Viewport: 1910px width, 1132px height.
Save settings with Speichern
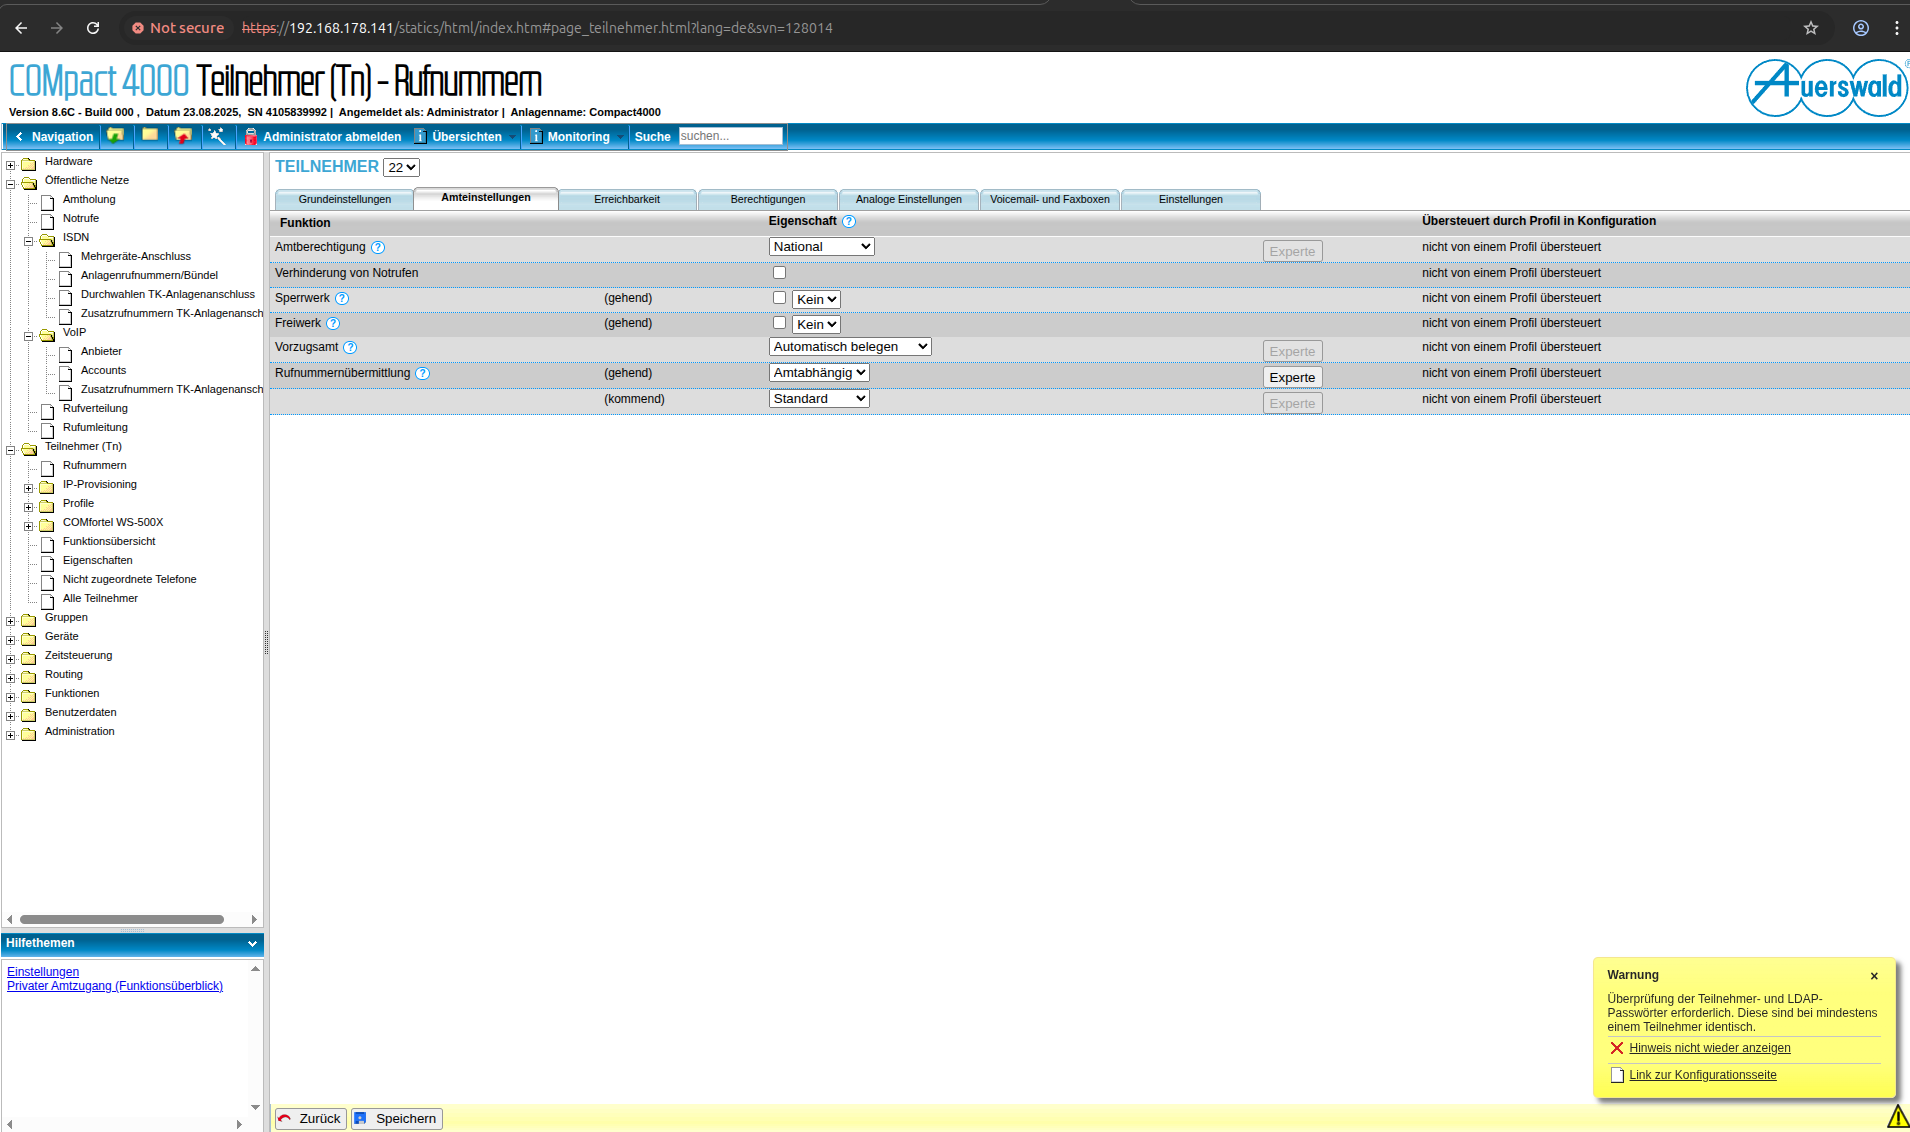click(397, 1119)
